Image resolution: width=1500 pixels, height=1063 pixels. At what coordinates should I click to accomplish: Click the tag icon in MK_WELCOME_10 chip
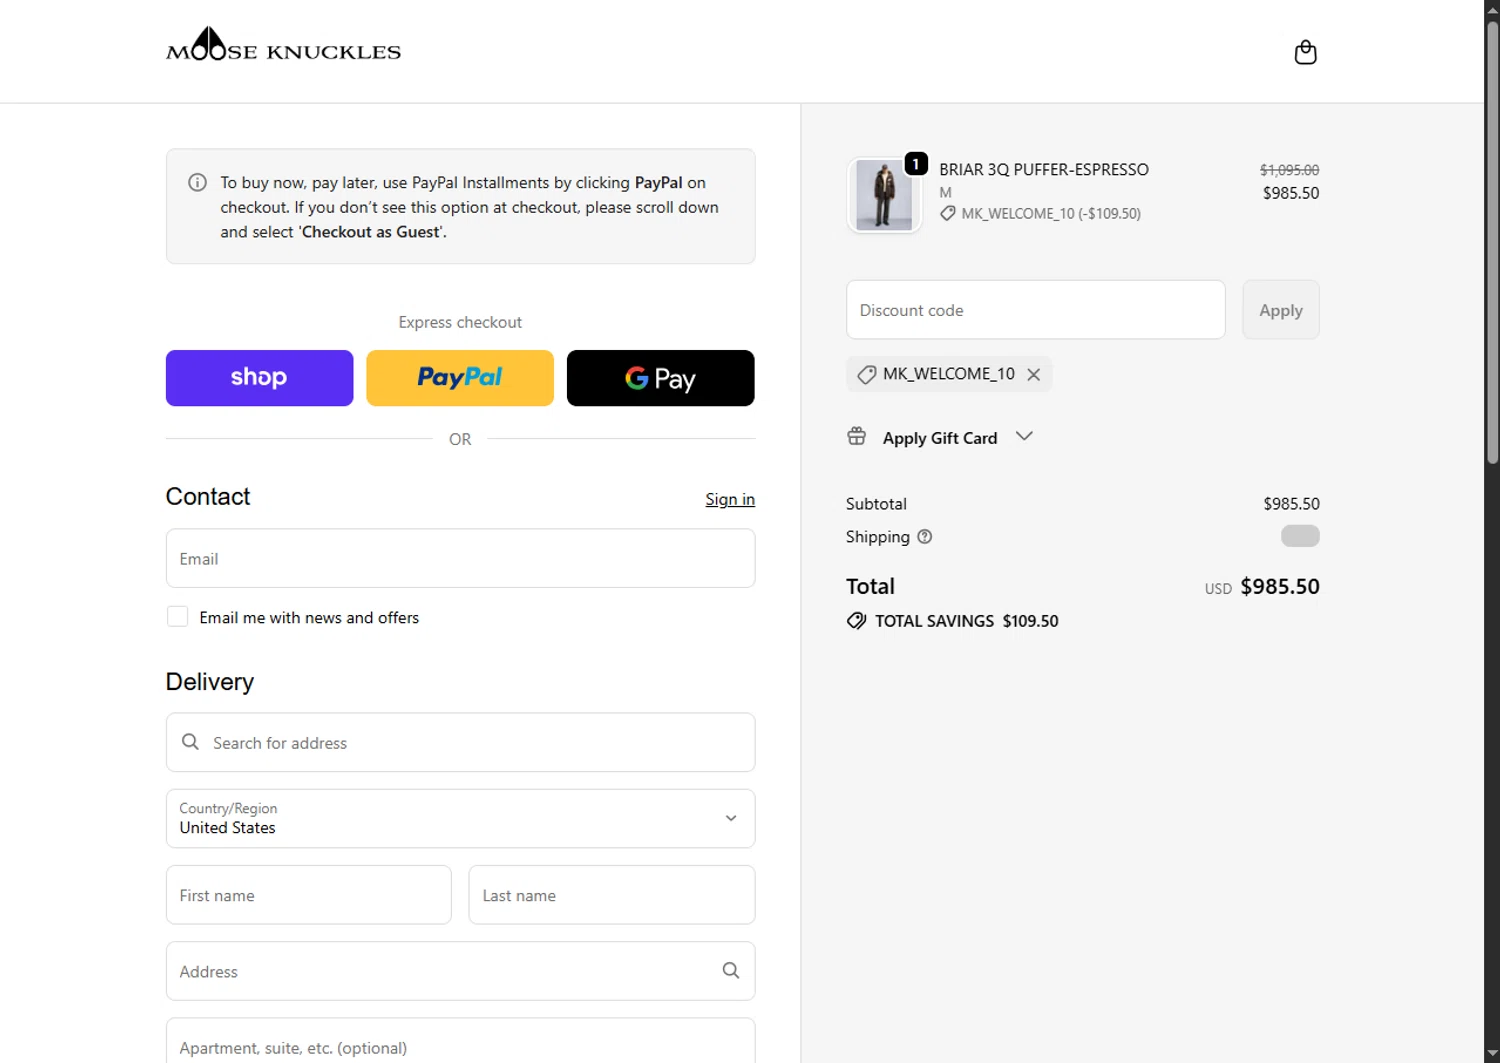click(x=867, y=375)
